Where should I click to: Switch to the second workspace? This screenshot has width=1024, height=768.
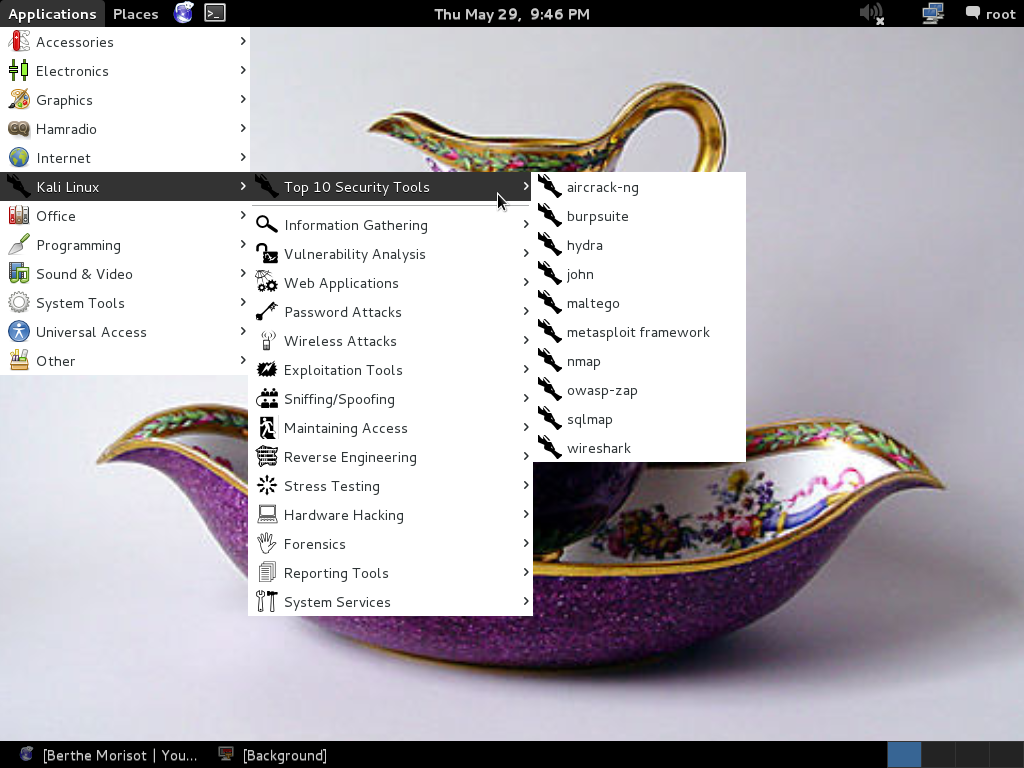click(938, 754)
